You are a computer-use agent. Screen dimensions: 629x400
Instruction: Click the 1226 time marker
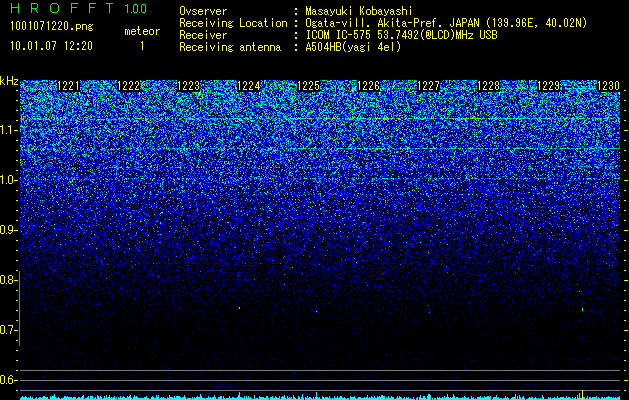[369, 86]
